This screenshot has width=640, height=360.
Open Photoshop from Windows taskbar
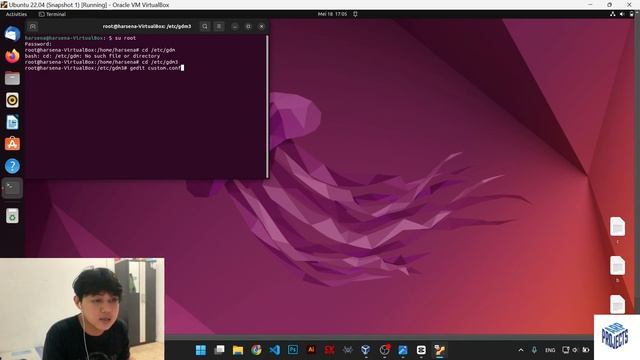[293, 350]
